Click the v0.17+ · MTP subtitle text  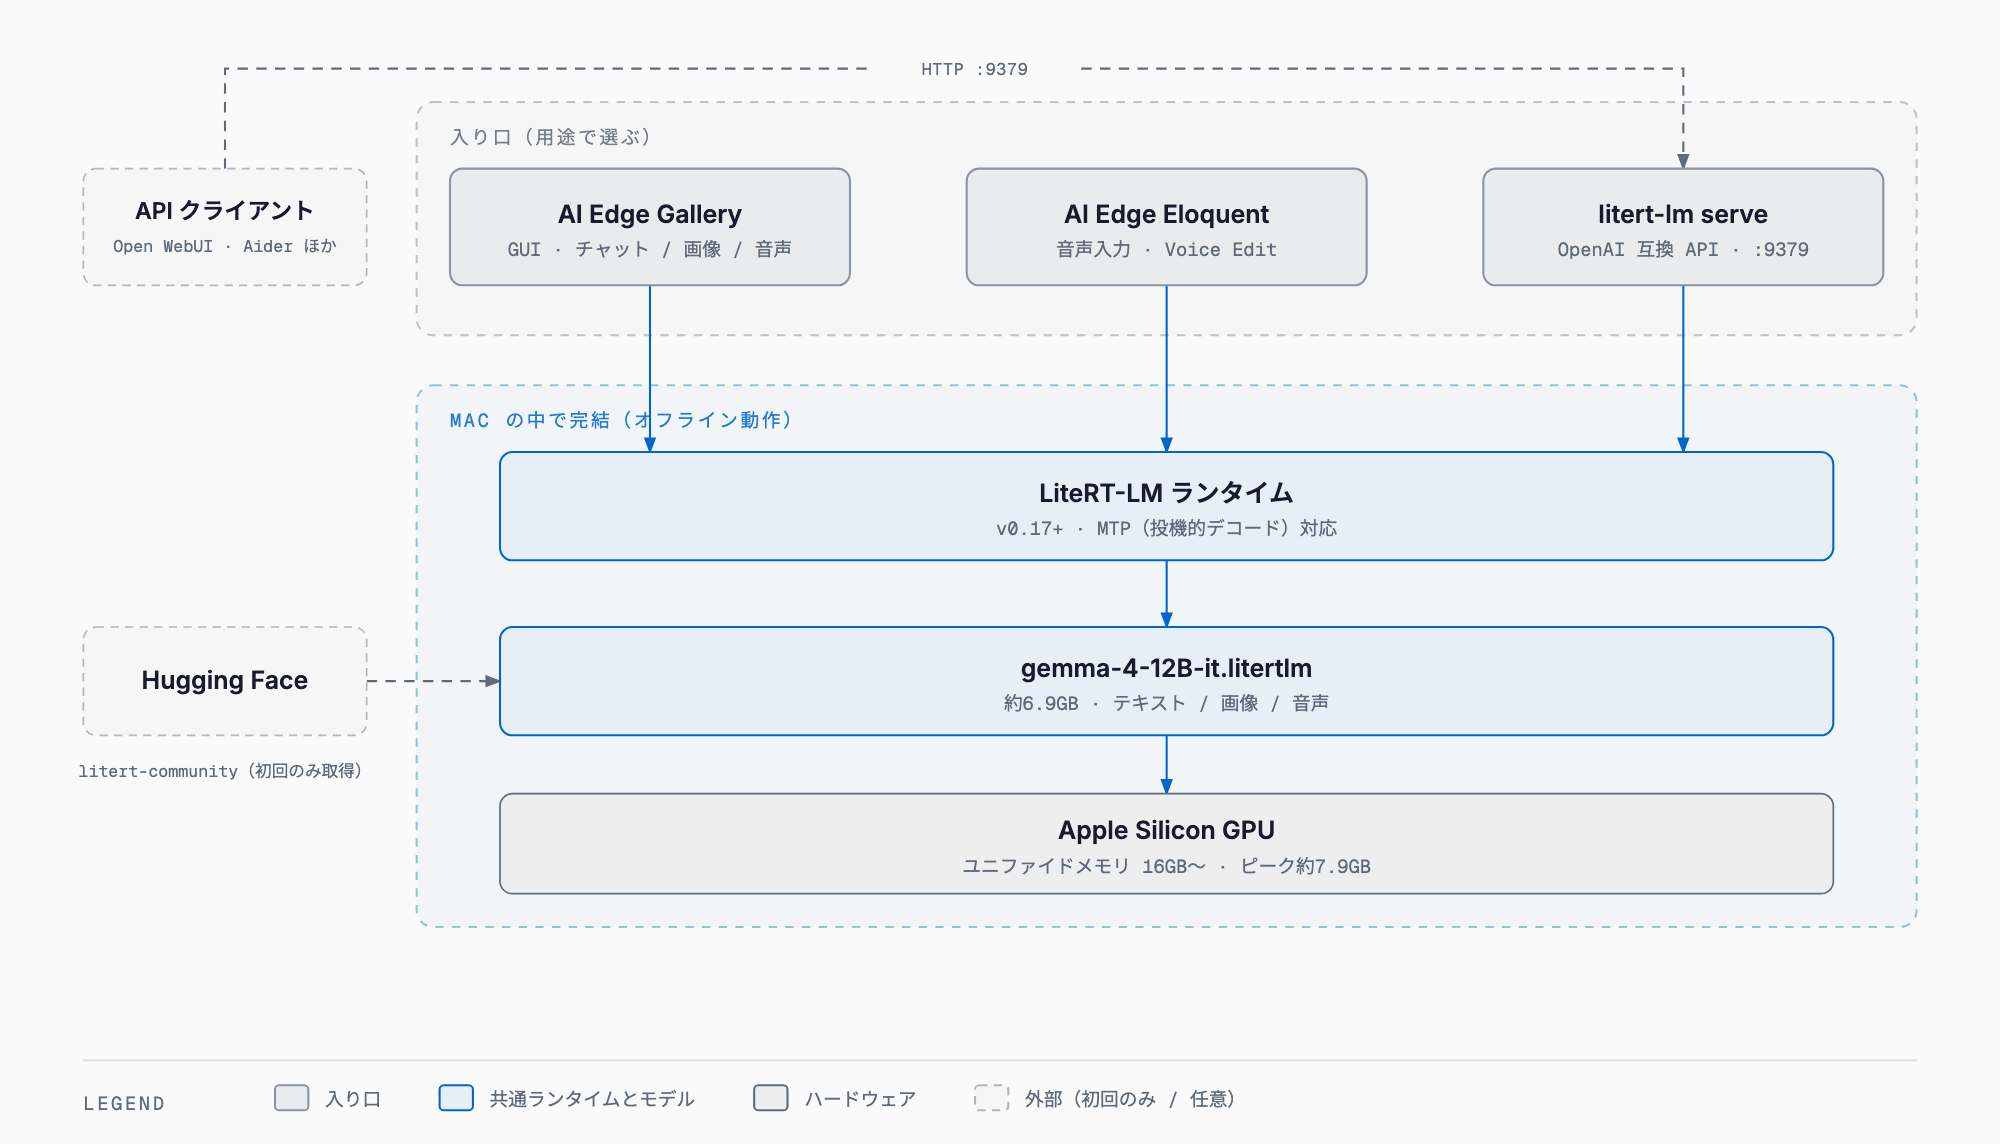(1166, 528)
